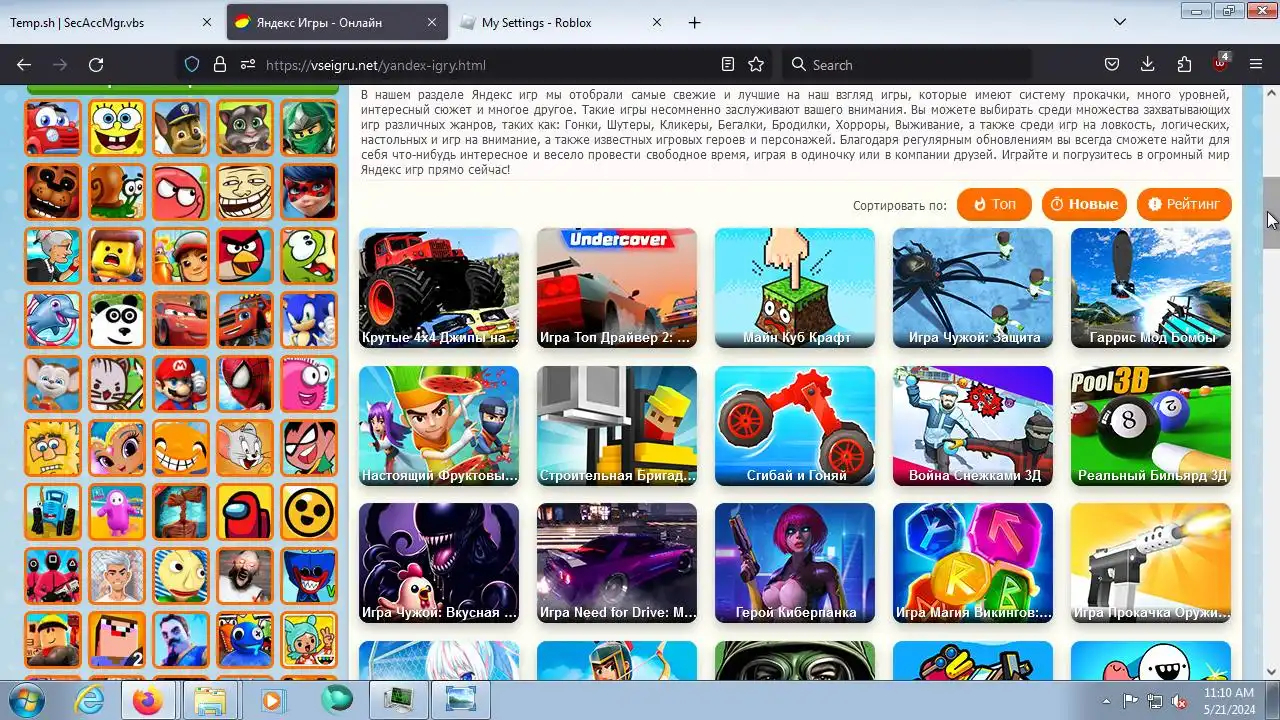This screenshot has width=1280, height=720.
Task: Open the red Among Us crewmate icon
Action: coord(245,511)
